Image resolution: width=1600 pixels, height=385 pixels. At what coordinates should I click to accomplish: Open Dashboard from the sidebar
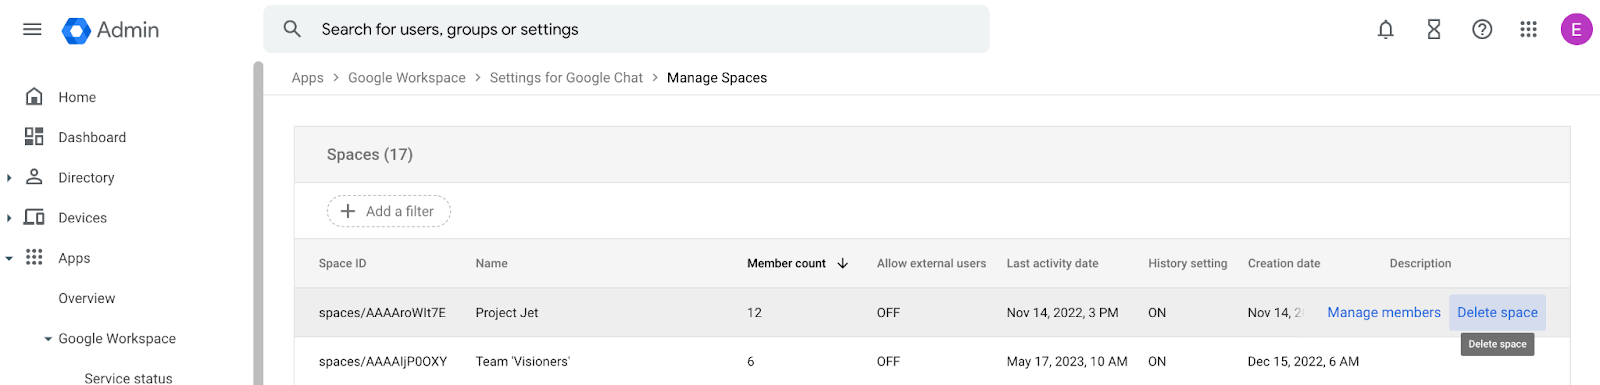pyautogui.click(x=92, y=137)
